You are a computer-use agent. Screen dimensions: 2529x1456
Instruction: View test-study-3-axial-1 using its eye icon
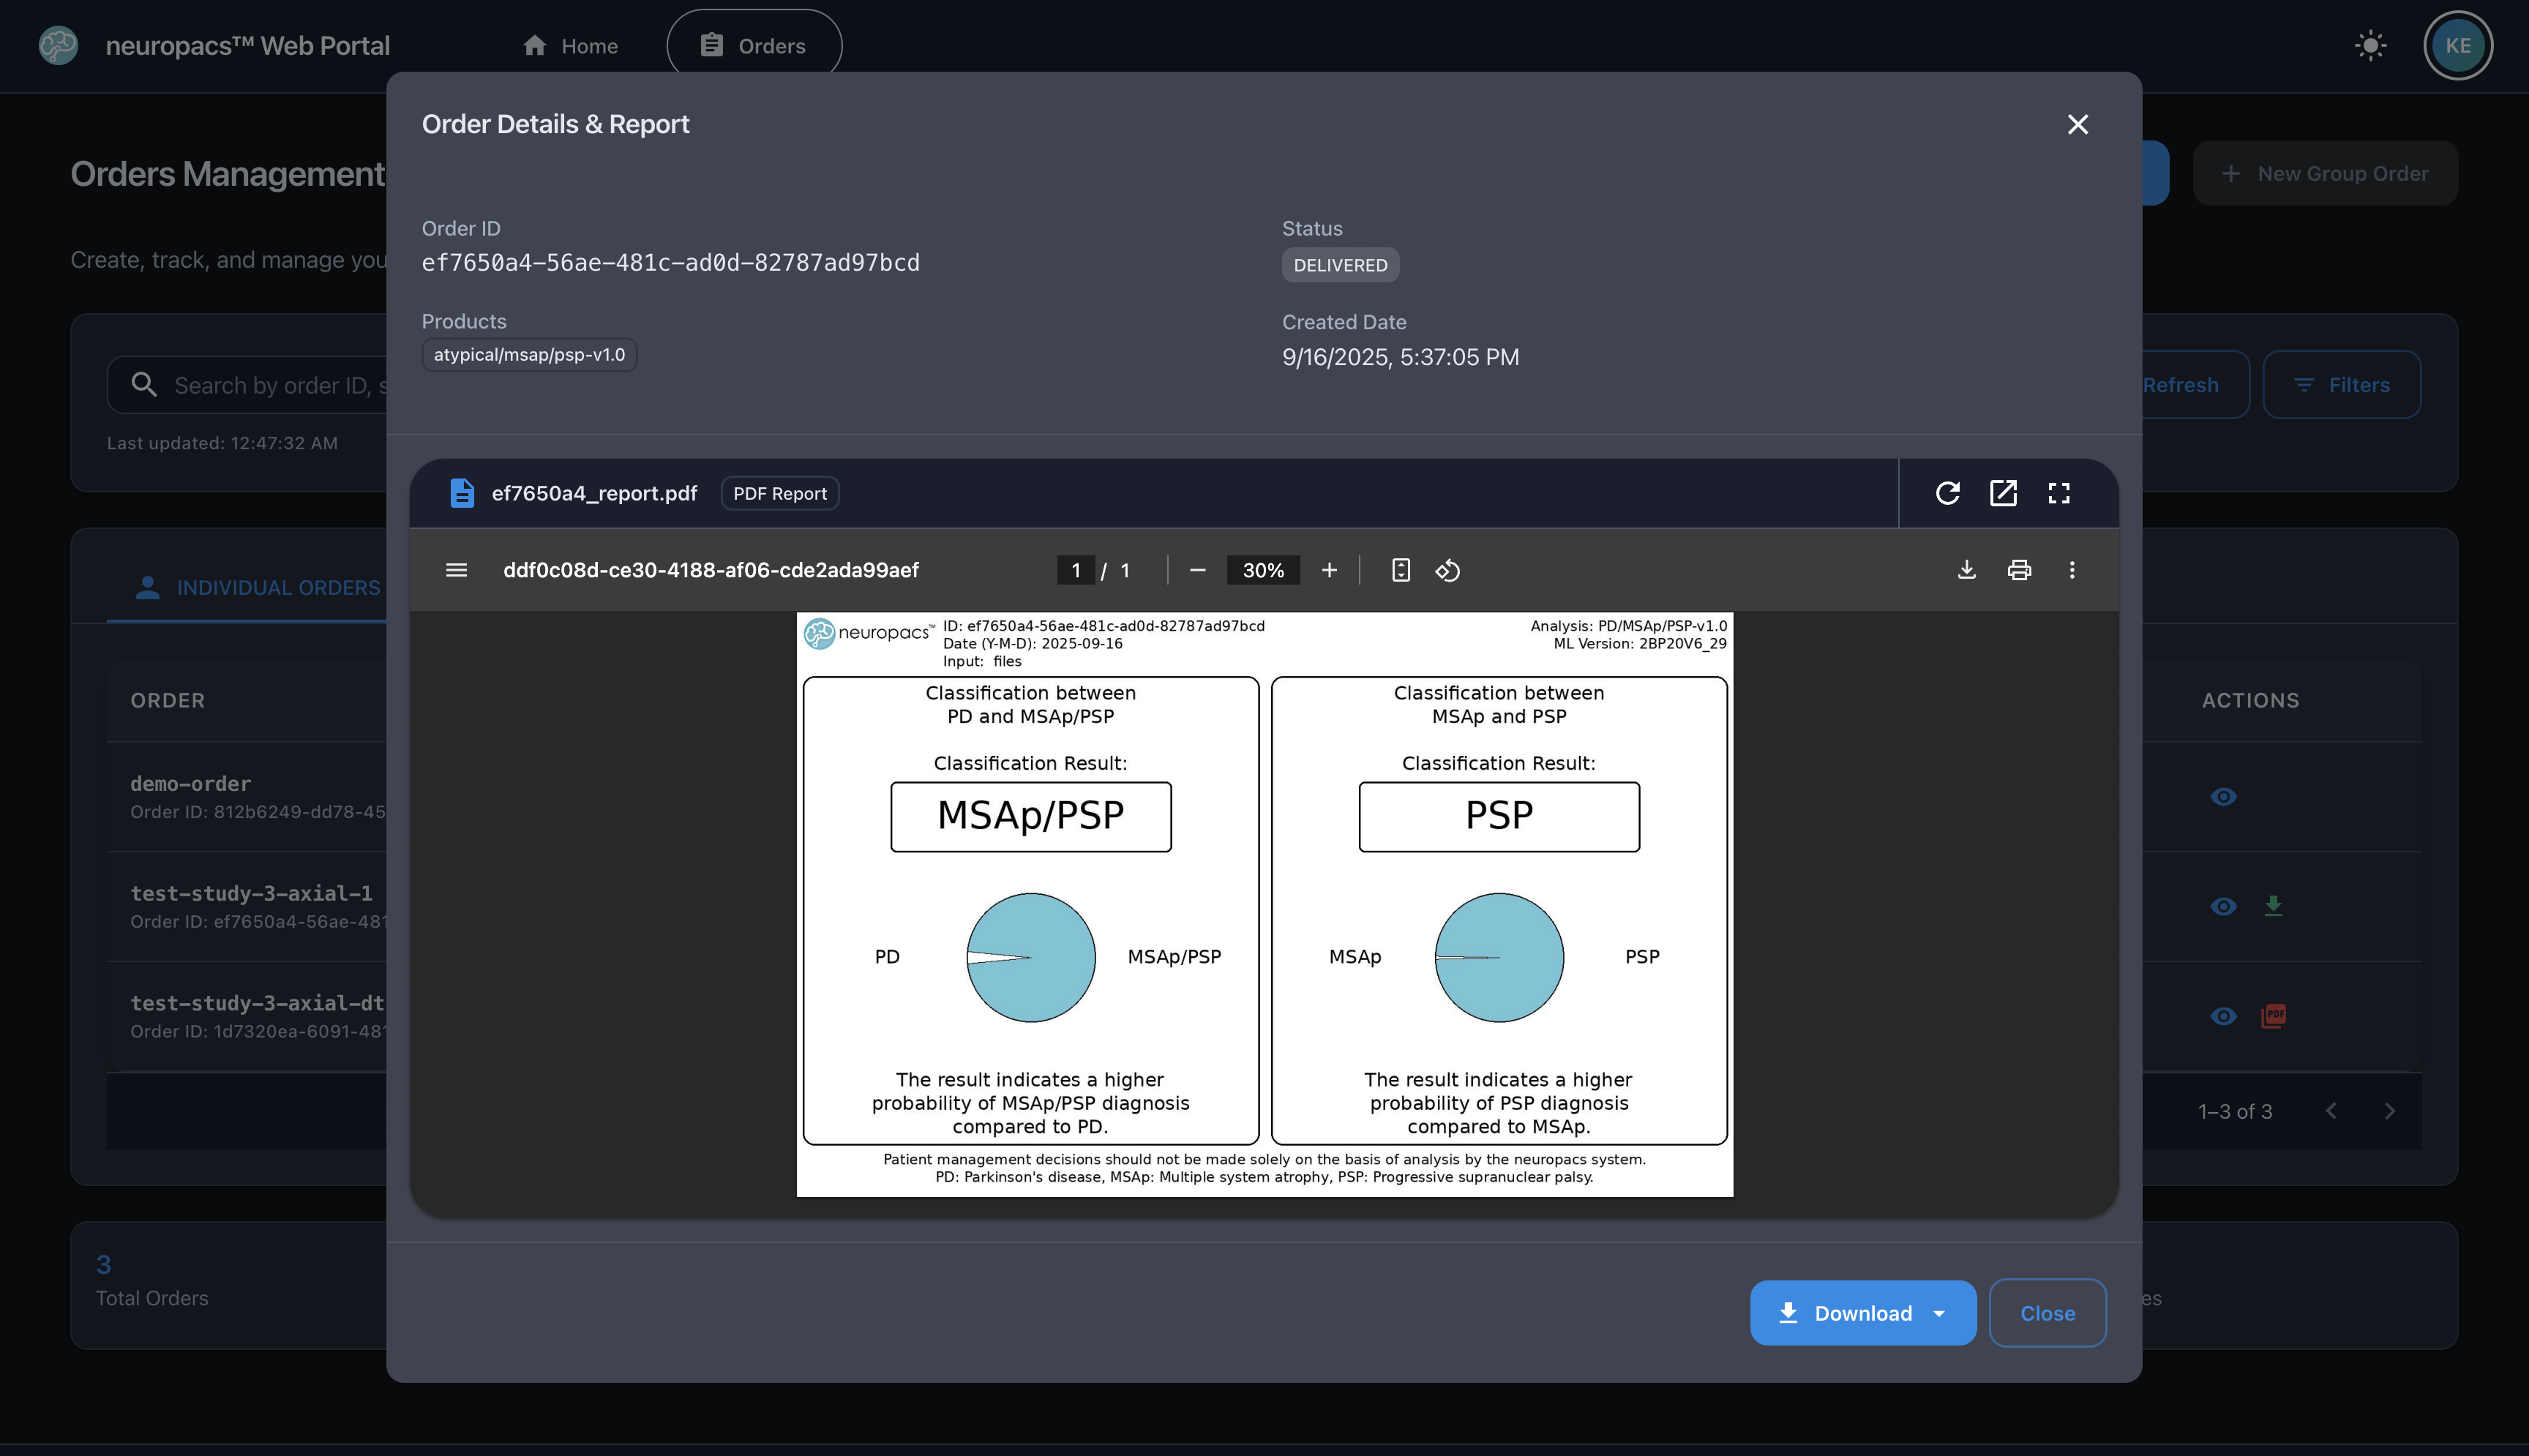tap(2224, 906)
